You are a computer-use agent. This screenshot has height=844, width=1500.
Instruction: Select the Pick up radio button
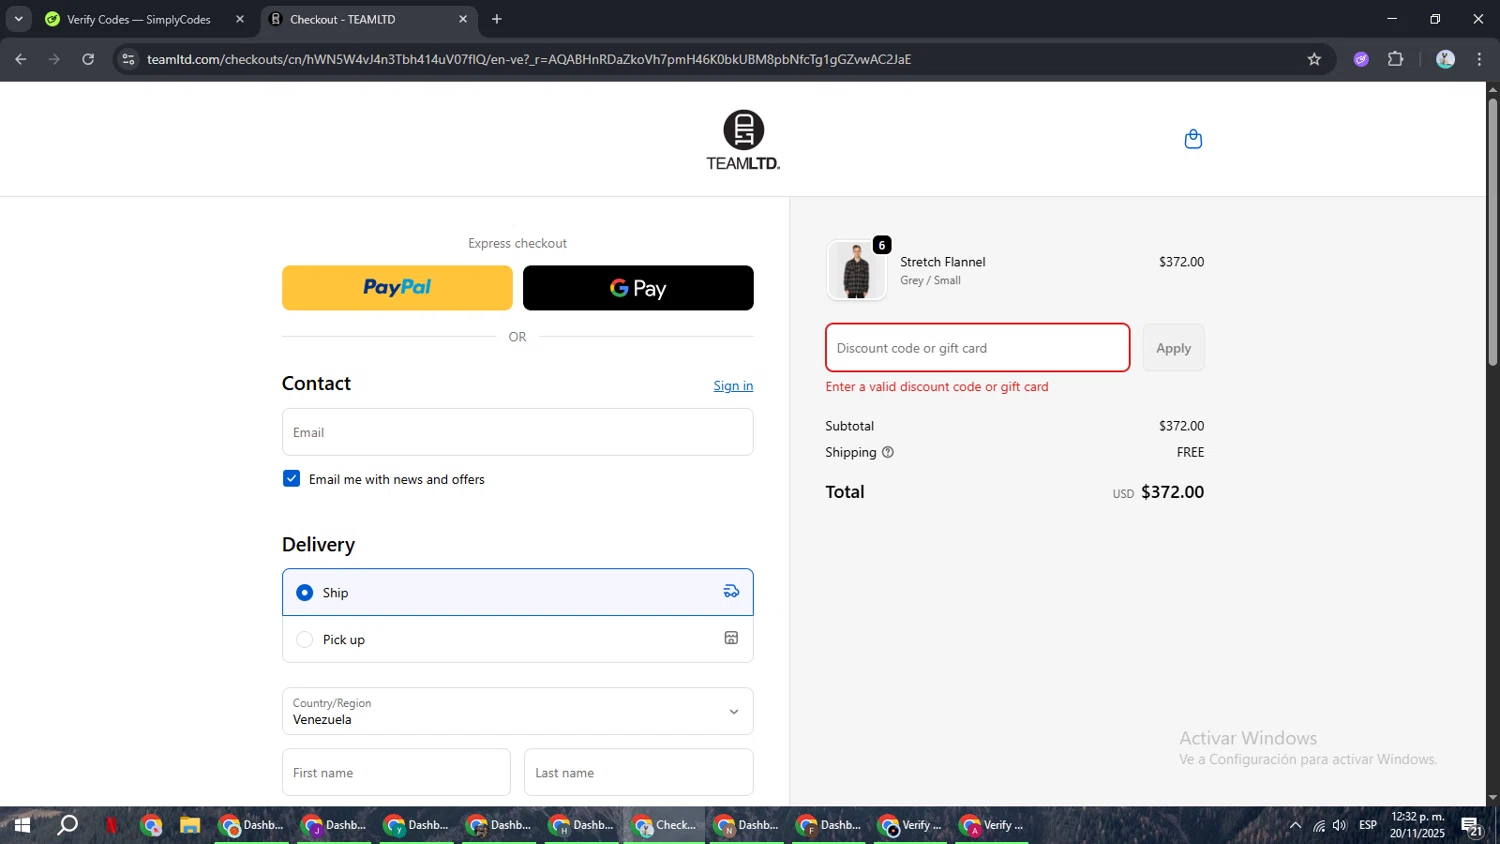point(305,639)
